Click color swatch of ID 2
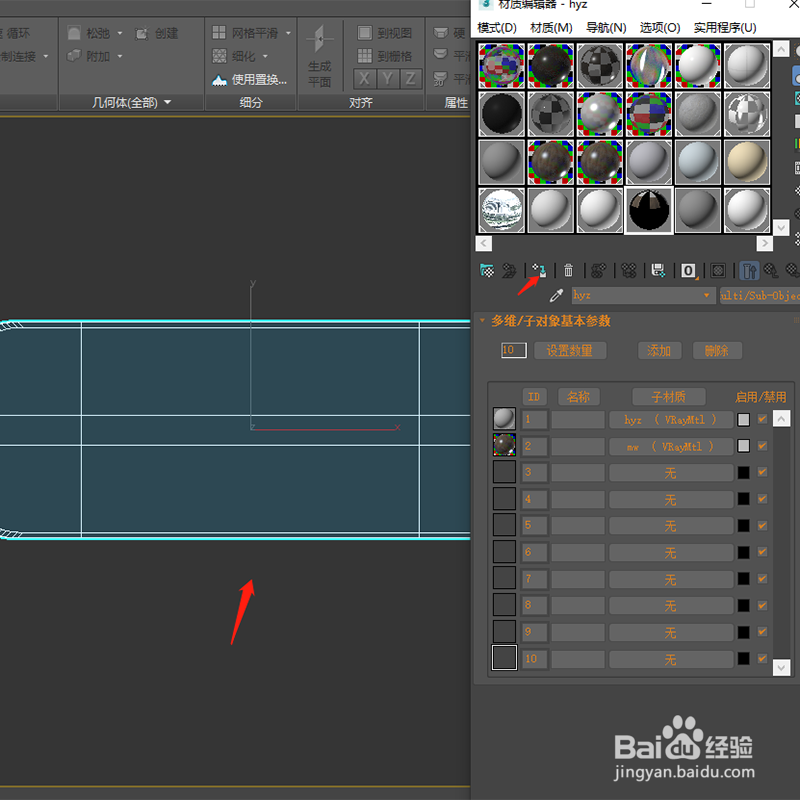The width and height of the screenshot is (800, 800). [x=743, y=446]
